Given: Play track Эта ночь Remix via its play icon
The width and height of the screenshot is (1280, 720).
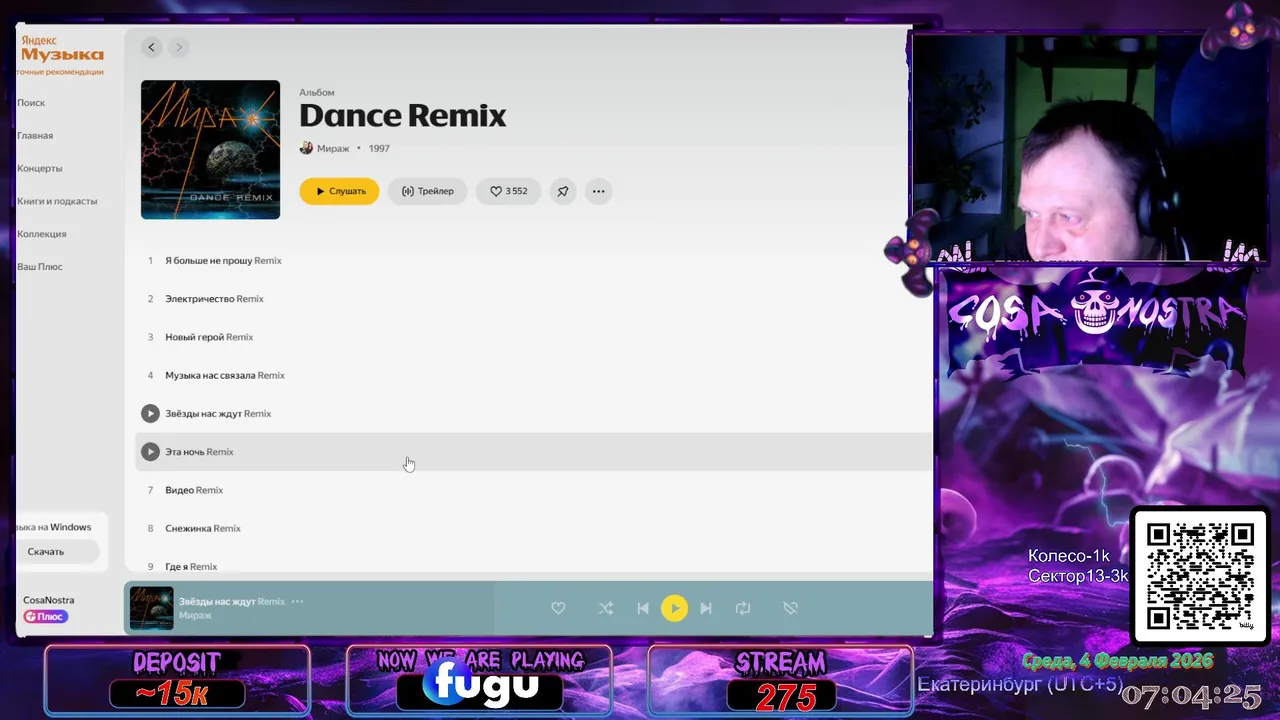Looking at the screenshot, I should pos(150,452).
